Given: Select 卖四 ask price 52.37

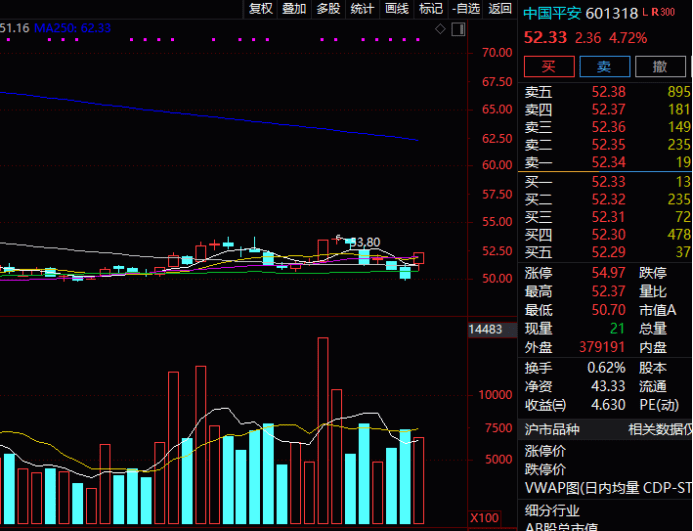Looking at the screenshot, I should (x=609, y=109).
